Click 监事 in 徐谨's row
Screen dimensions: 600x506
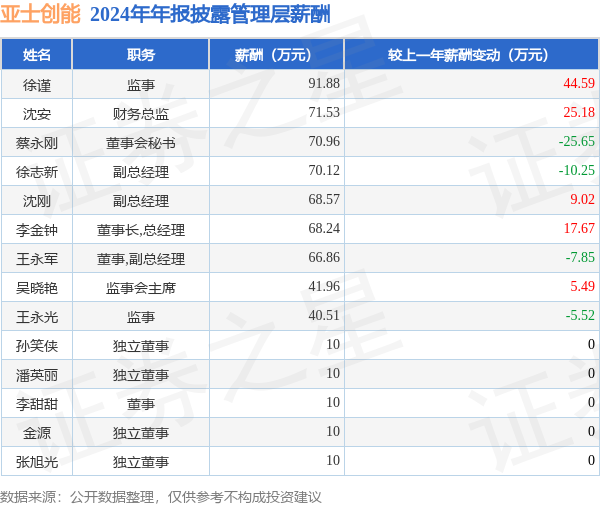point(141,85)
